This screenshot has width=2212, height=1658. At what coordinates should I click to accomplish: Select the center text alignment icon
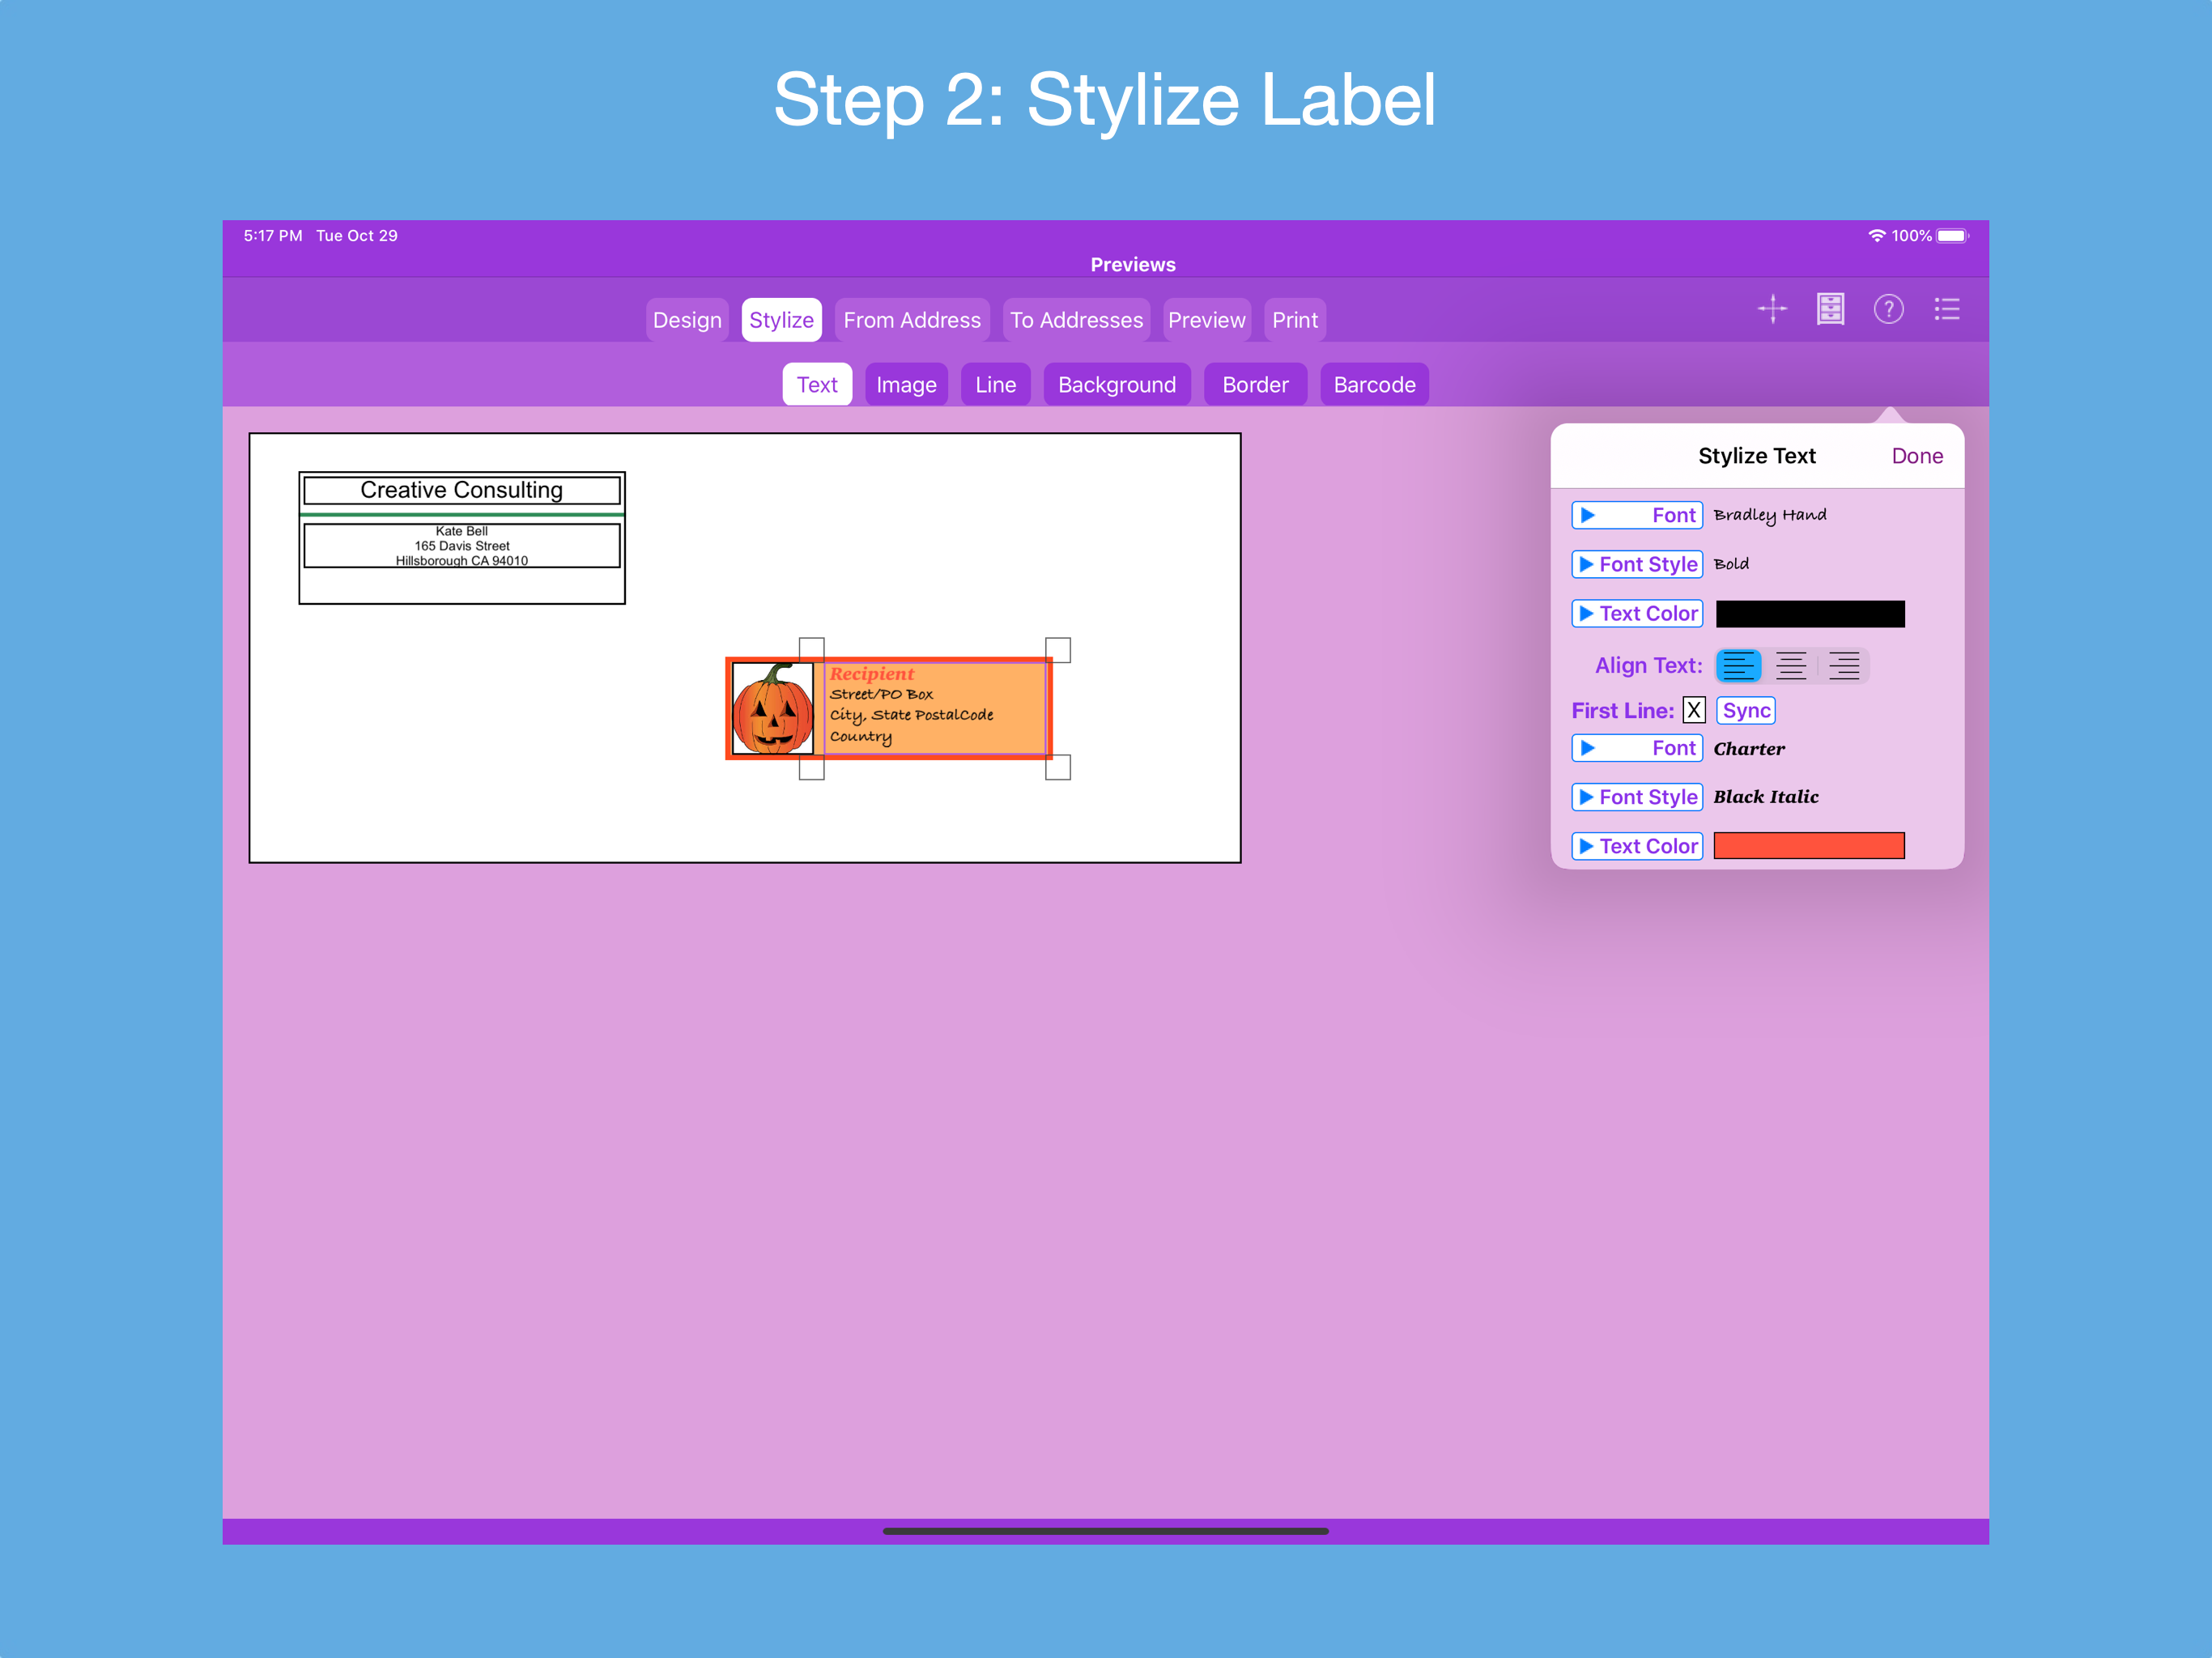point(1791,665)
